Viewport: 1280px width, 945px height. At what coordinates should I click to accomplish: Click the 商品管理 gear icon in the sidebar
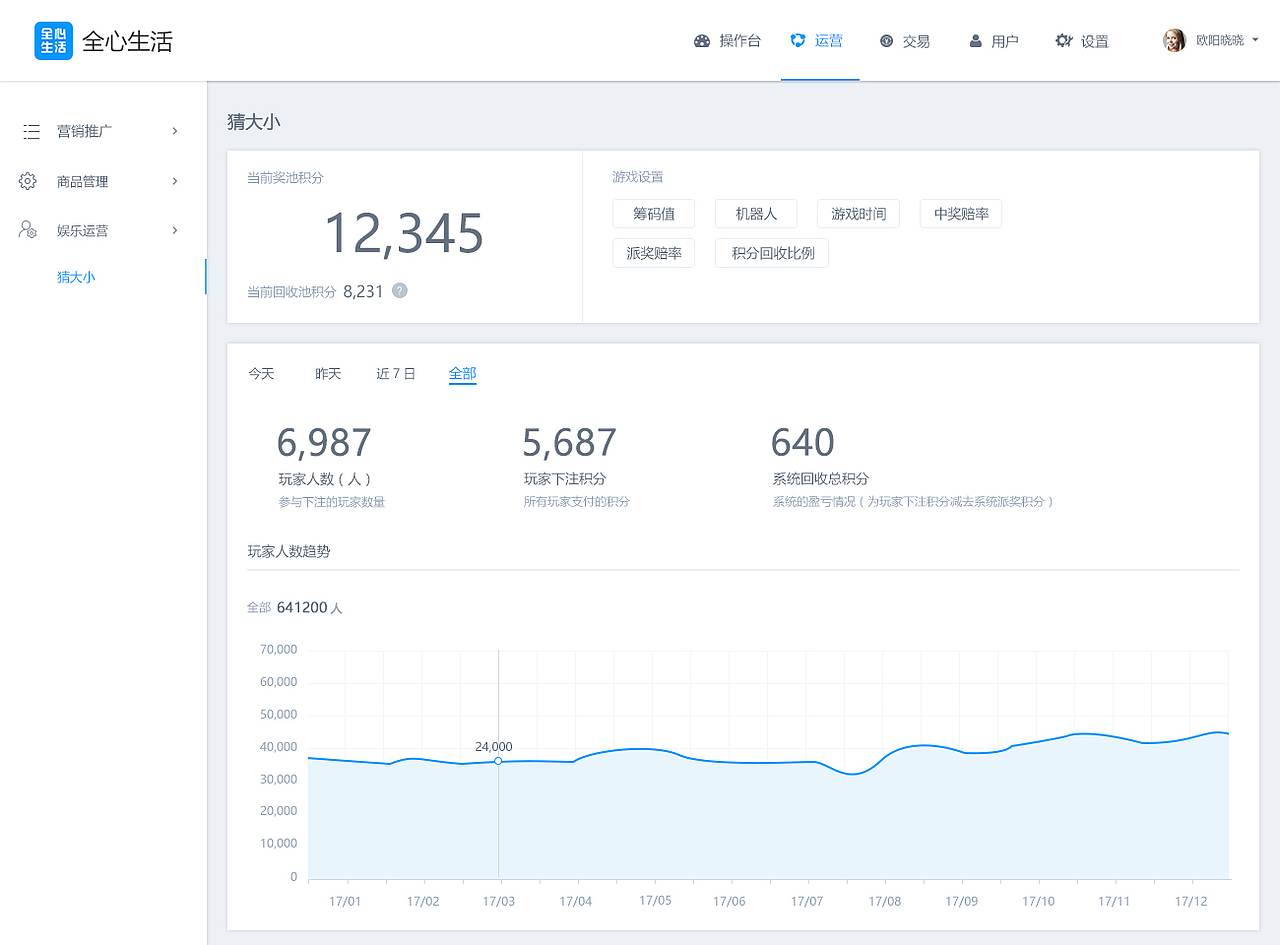tap(28, 181)
